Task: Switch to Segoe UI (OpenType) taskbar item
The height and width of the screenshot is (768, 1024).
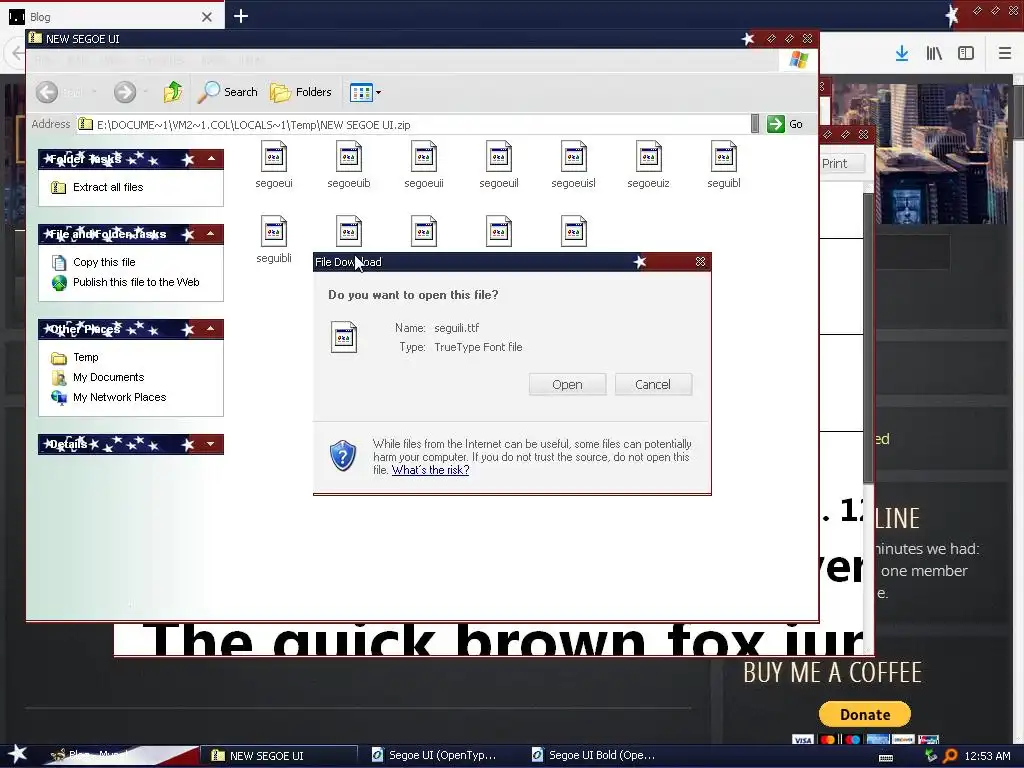Action: (436, 756)
